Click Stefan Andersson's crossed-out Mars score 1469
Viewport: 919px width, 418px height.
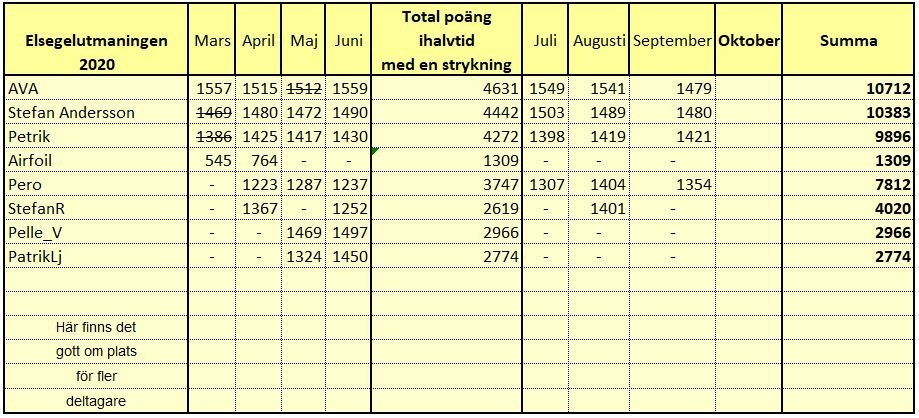coord(213,113)
